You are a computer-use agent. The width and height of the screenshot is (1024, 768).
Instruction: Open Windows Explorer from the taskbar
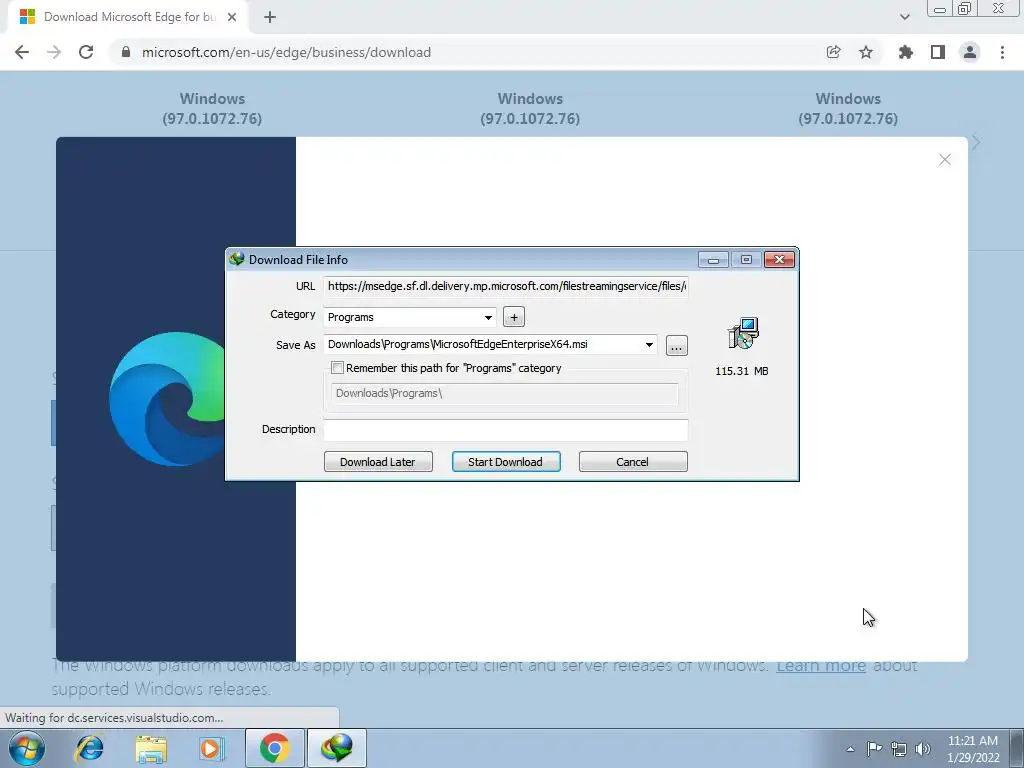click(151, 749)
